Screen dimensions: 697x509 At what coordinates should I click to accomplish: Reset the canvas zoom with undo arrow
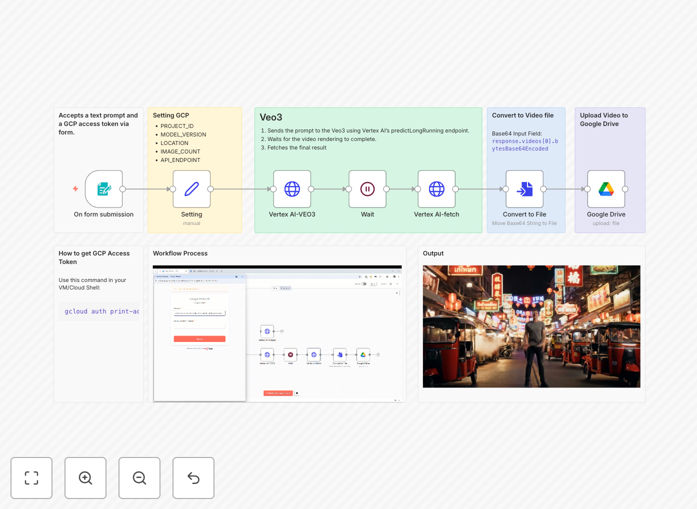click(x=193, y=478)
